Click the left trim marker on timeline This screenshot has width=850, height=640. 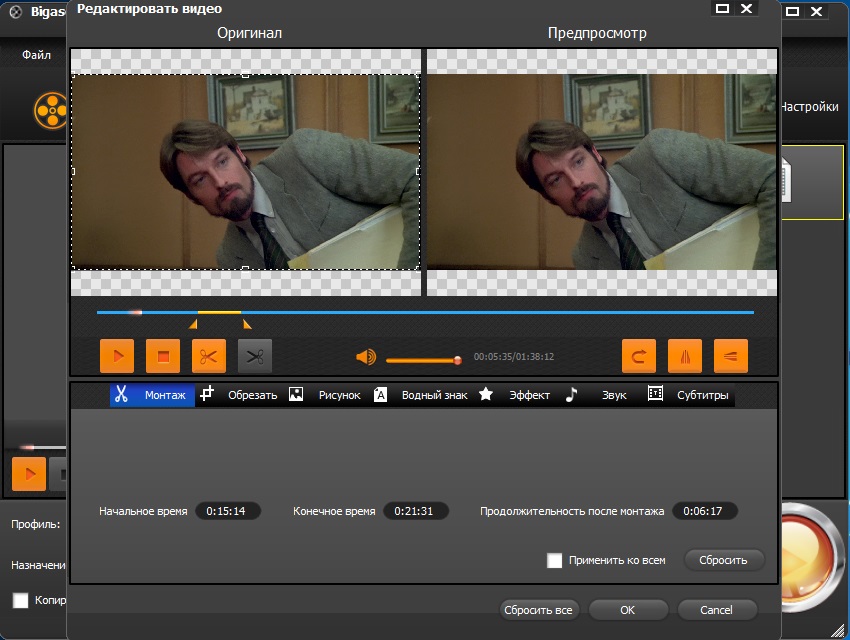coord(193,324)
